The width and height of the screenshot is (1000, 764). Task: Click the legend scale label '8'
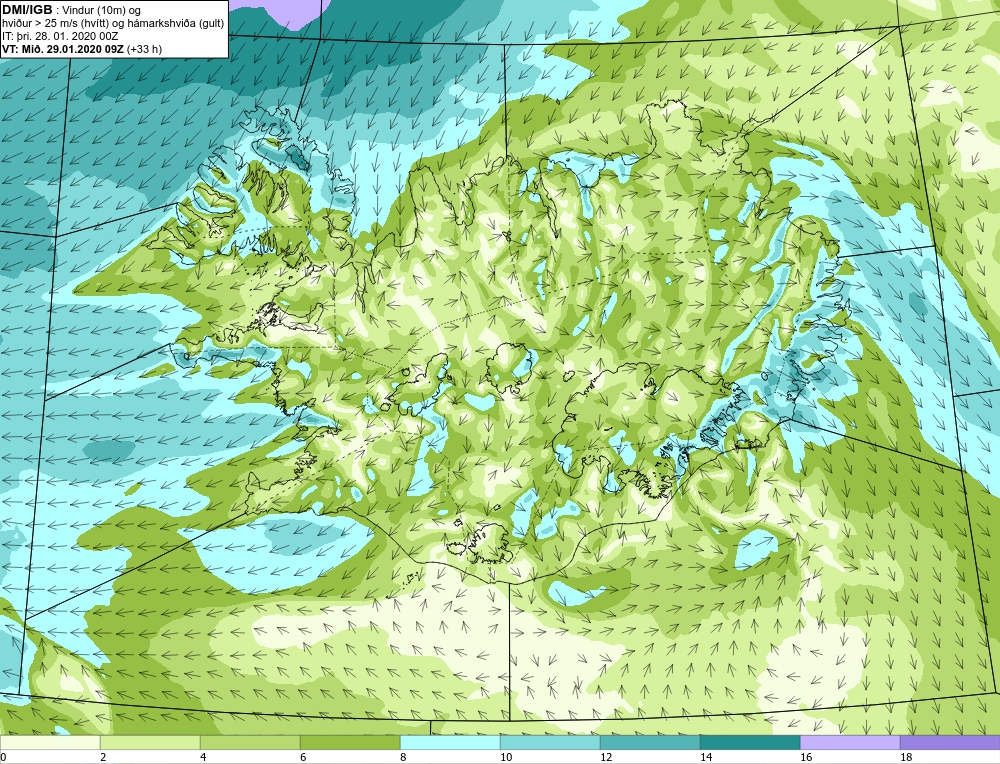403,757
